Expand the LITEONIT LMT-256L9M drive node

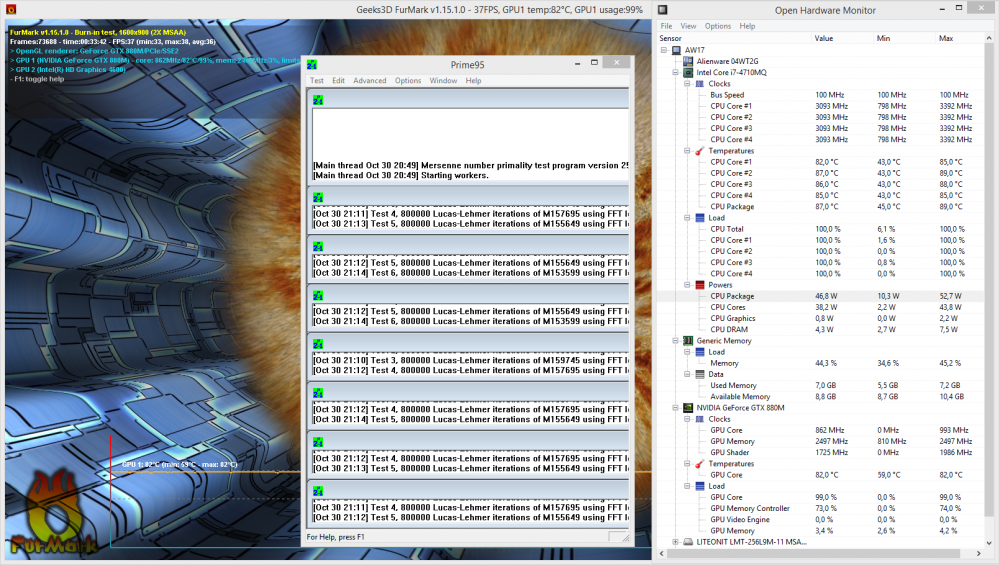tap(675, 541)
